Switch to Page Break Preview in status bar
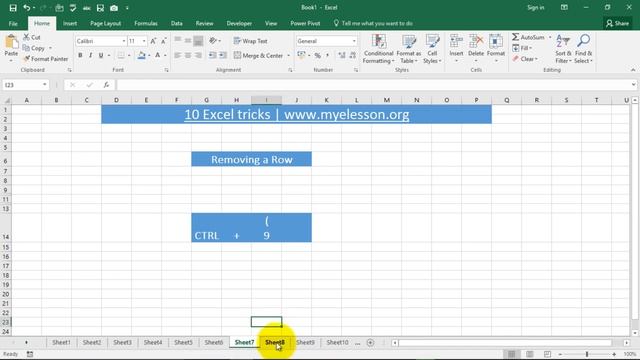Image resolution: width=640 pixels, height=360 pixels. point(547,354)
